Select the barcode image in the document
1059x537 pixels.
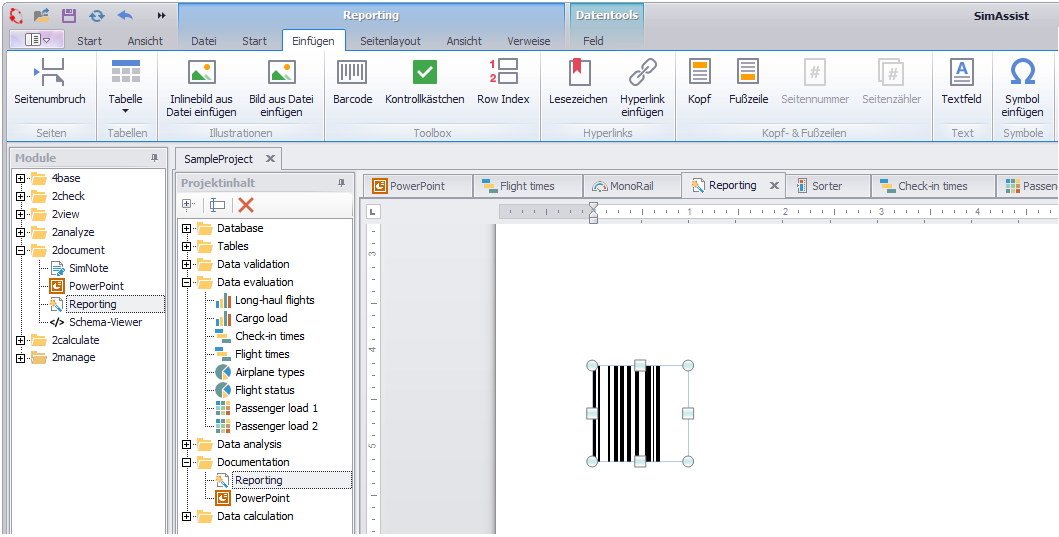click(639, 413)
